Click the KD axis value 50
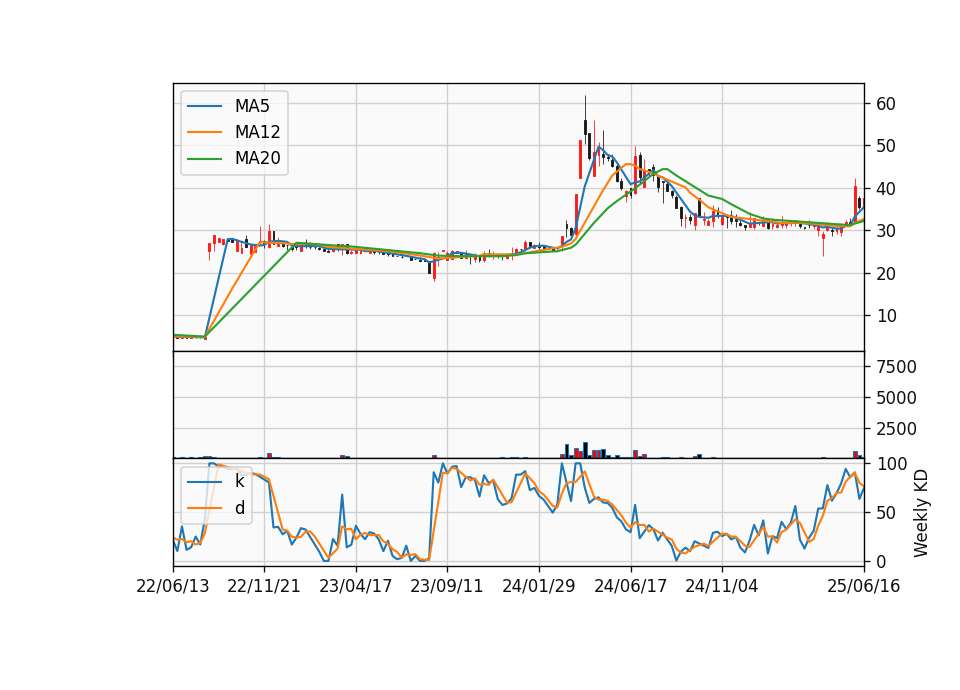Viewport: 960px width, 690px height. 886,512
